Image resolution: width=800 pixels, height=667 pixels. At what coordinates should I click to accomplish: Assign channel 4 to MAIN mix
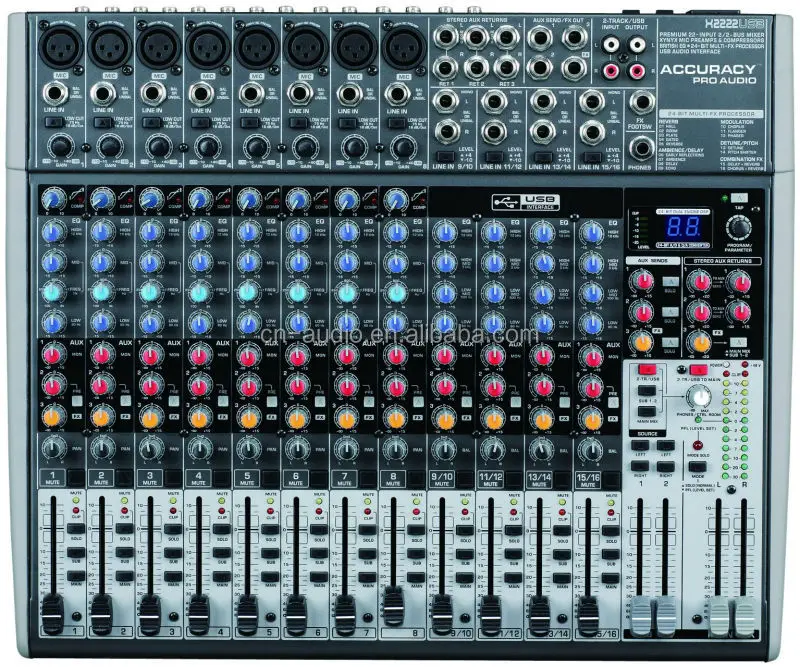[222, 577]
